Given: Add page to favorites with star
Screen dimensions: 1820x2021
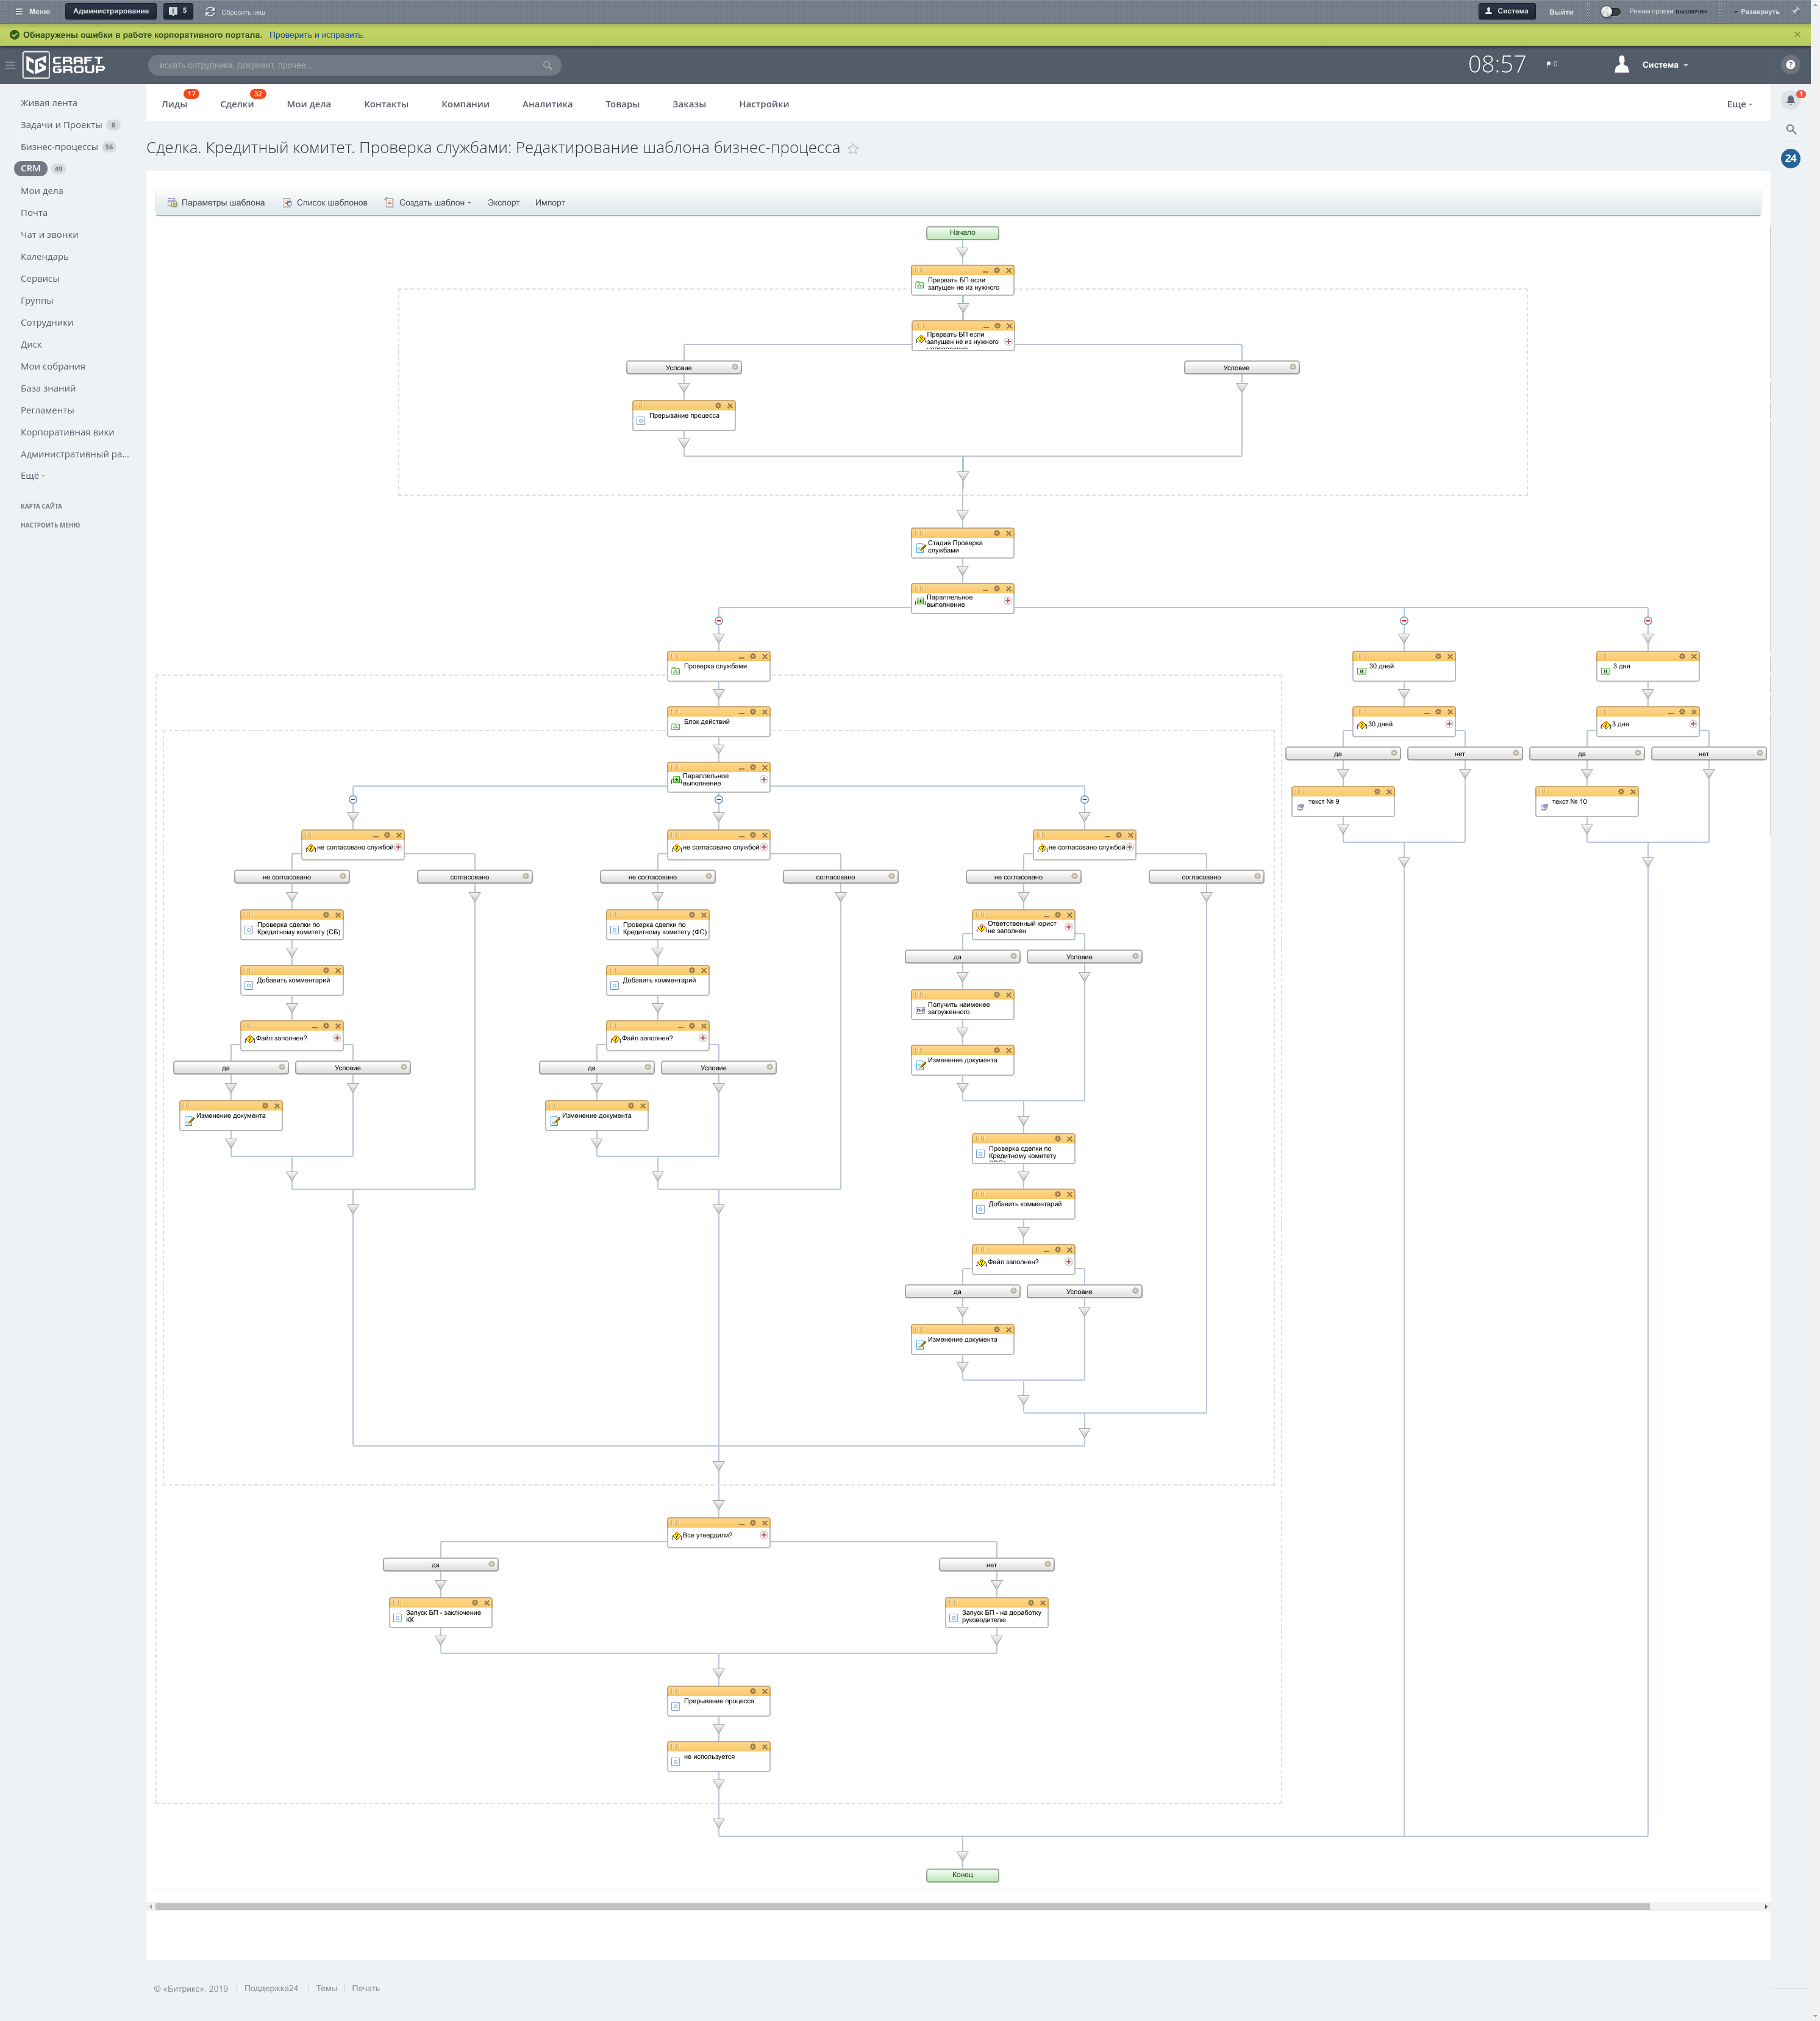Looking at the screenshot, I should tap(853, 149).
